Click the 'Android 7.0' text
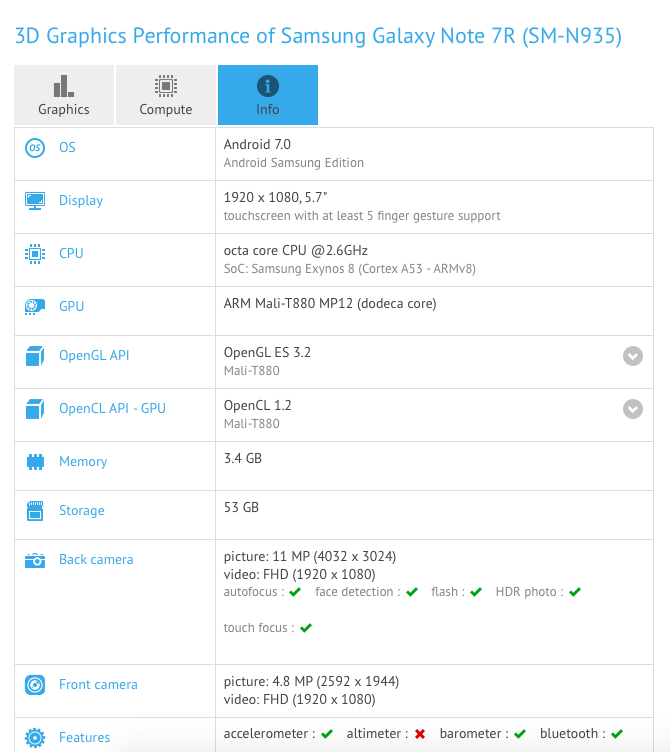Screen dimensions: 670x752 (257, 144)
